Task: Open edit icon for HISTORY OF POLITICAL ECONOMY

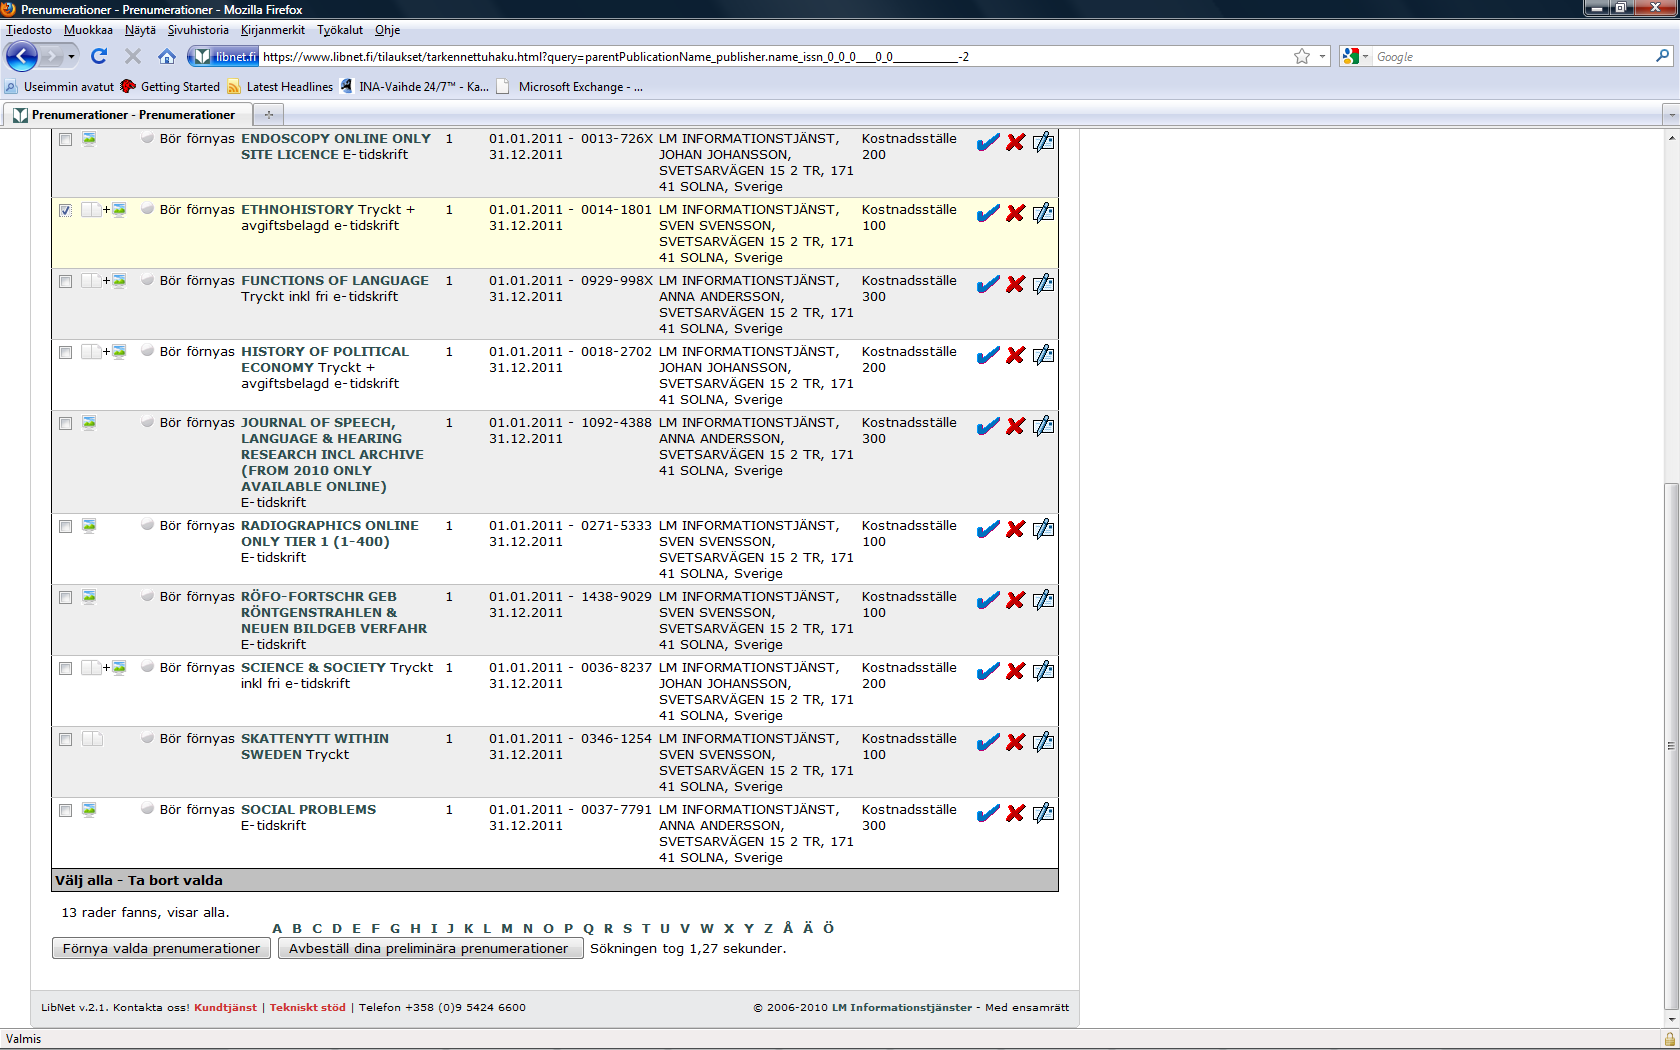Action: (x=1043, y=355)
